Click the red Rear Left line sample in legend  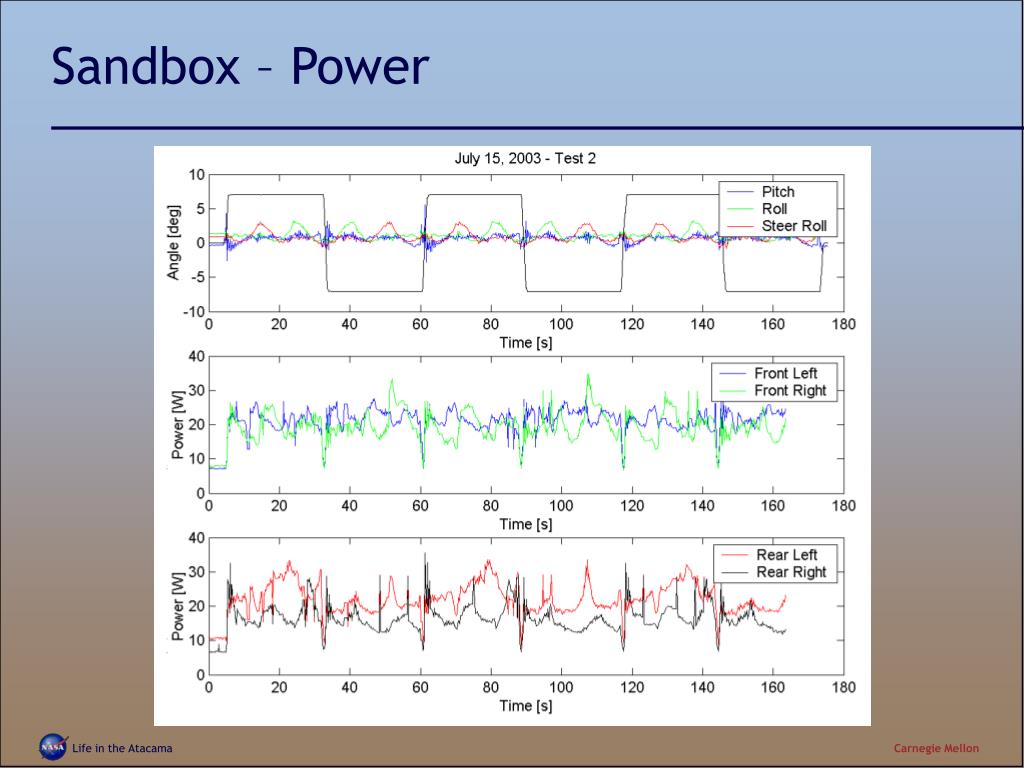pos(733,555)
